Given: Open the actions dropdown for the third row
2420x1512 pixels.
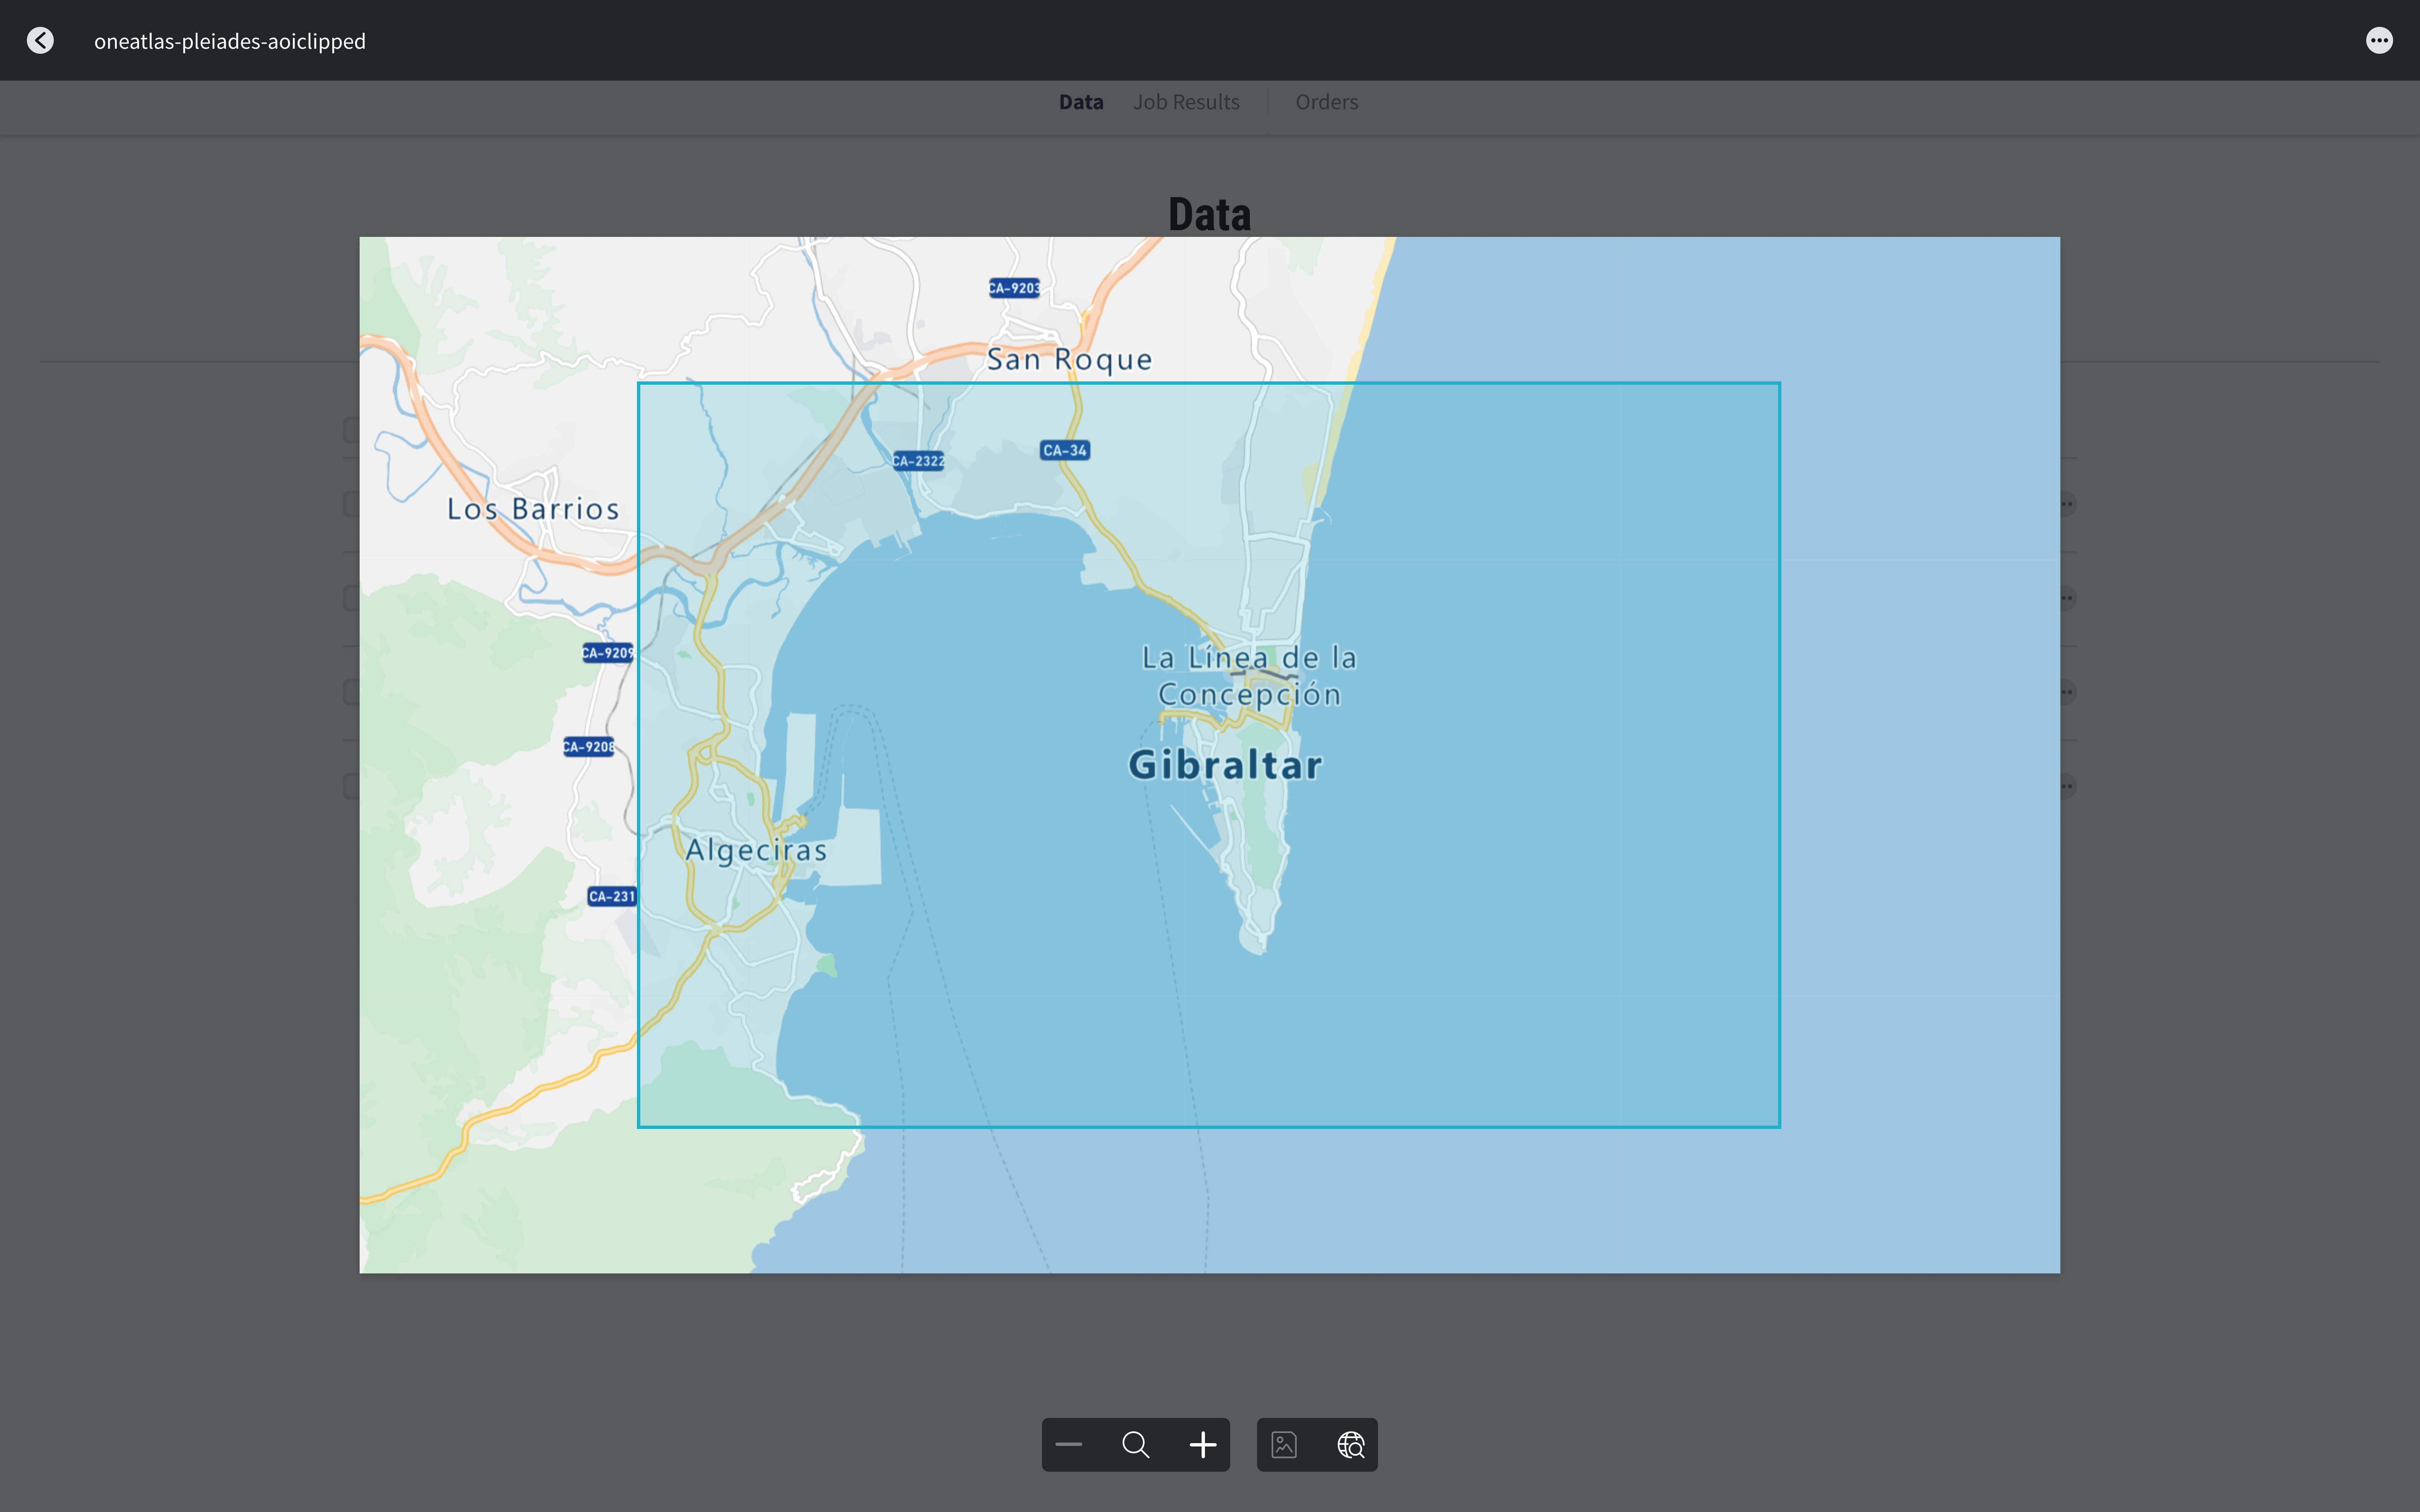Looking at the screenshot, I should (x=2068, y=690).
